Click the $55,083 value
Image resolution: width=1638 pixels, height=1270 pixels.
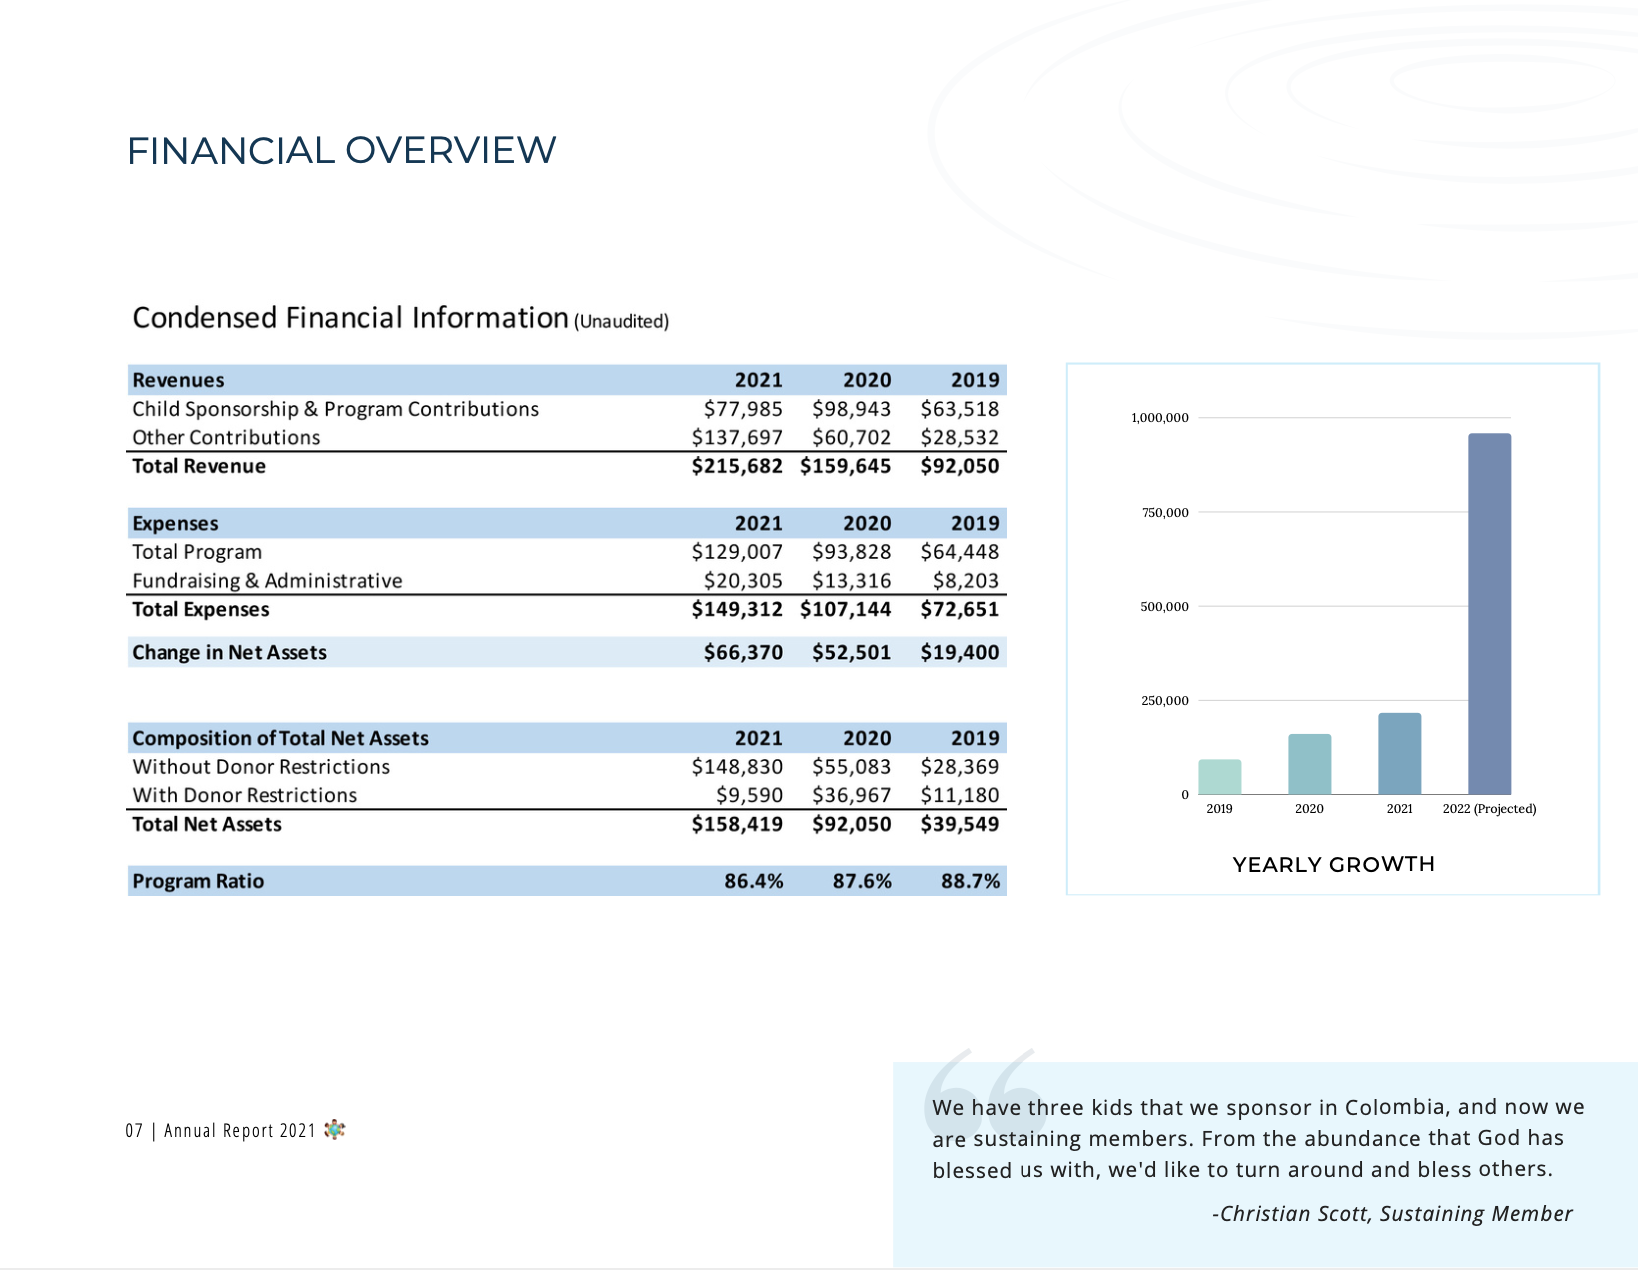click(x=851, y=767)
